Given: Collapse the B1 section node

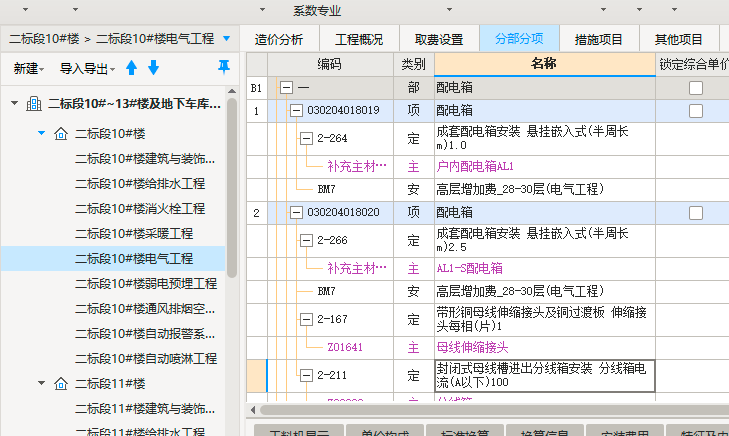Looking at the screenshot, I should click(286, 87).
